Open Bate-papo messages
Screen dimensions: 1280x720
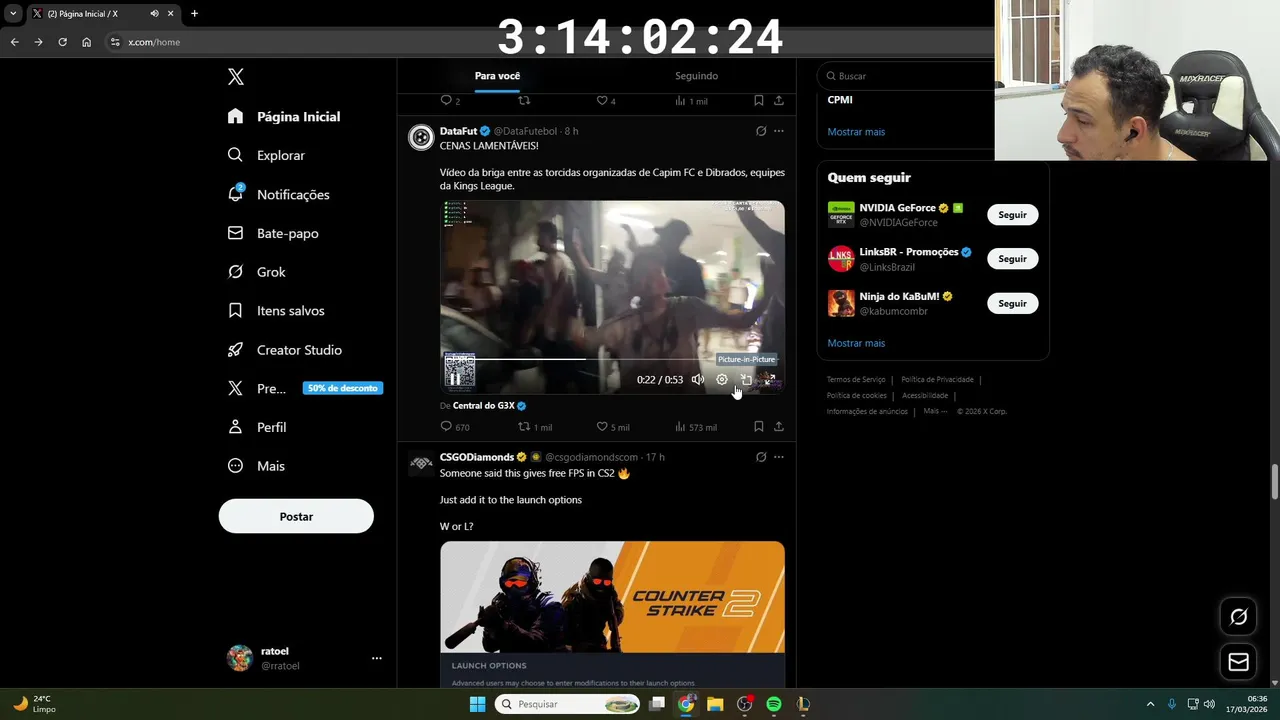coord(273,233)
